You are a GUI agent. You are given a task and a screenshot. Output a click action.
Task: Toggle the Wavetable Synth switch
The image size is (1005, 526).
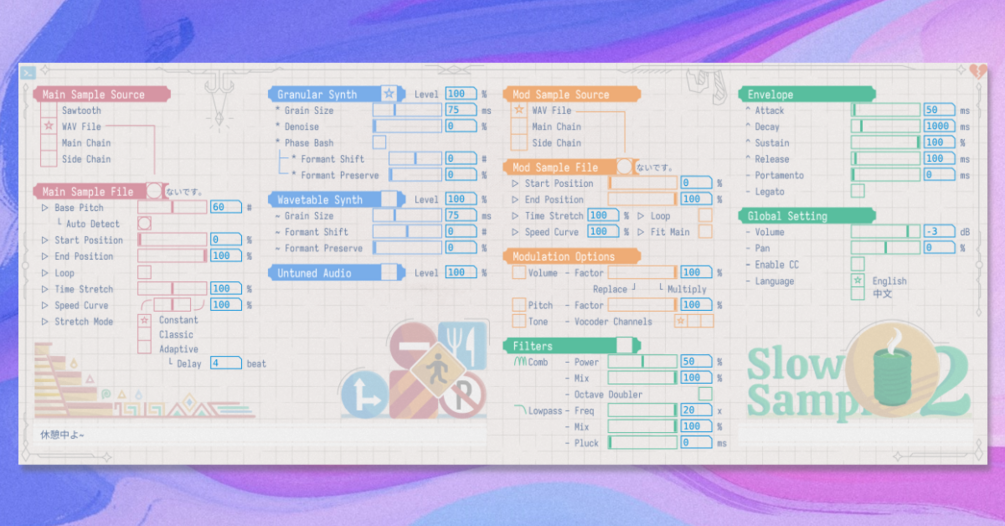(x=389, y=199)
